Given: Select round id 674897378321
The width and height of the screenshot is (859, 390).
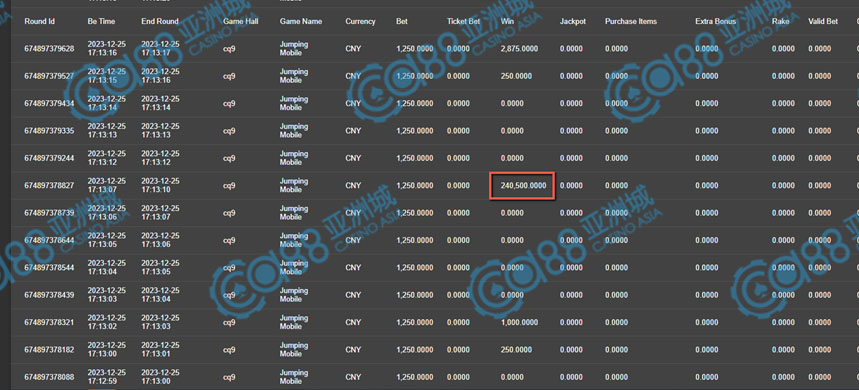Looking at the screenshot, I should point(49,323).
